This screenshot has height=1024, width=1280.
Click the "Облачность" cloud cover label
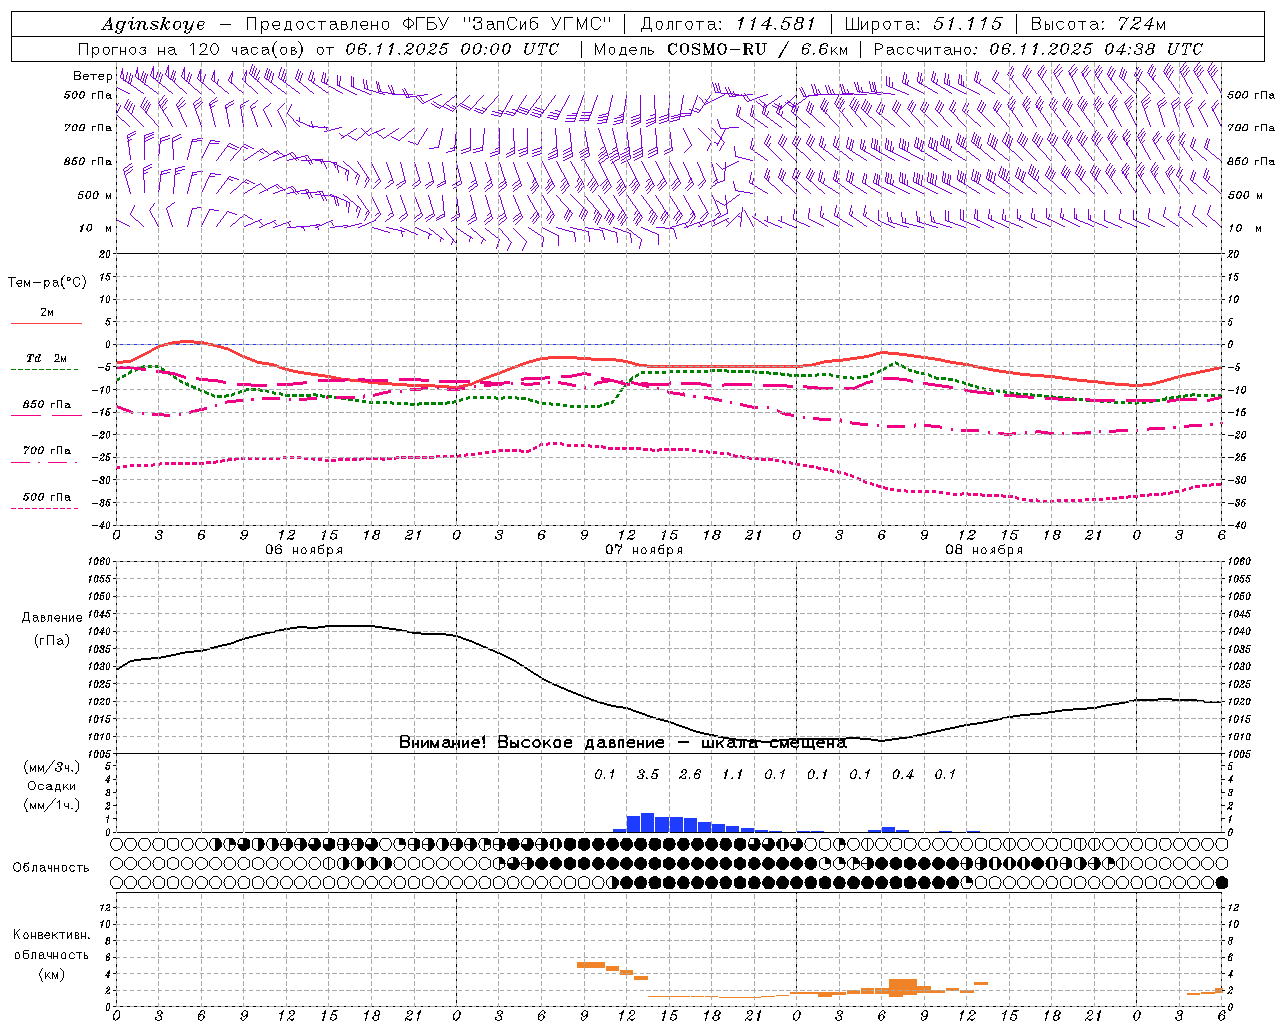[50, 867]
